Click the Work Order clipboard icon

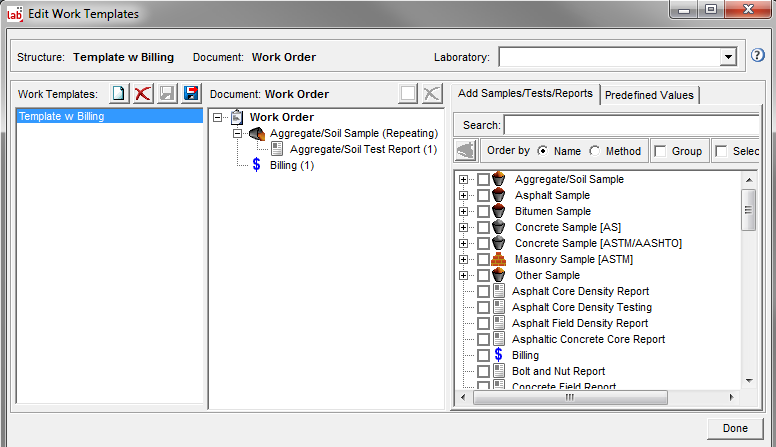click(x=237, y=117)
